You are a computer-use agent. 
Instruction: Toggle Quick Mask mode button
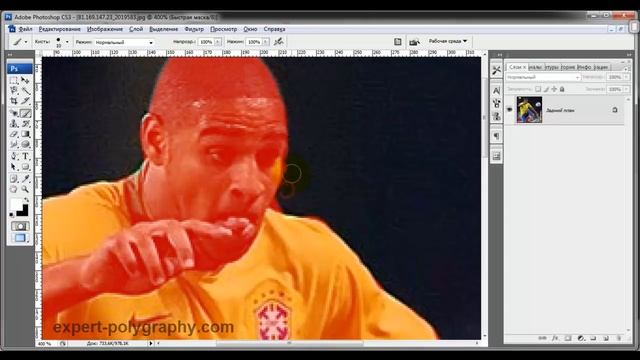tap(20, 226)
